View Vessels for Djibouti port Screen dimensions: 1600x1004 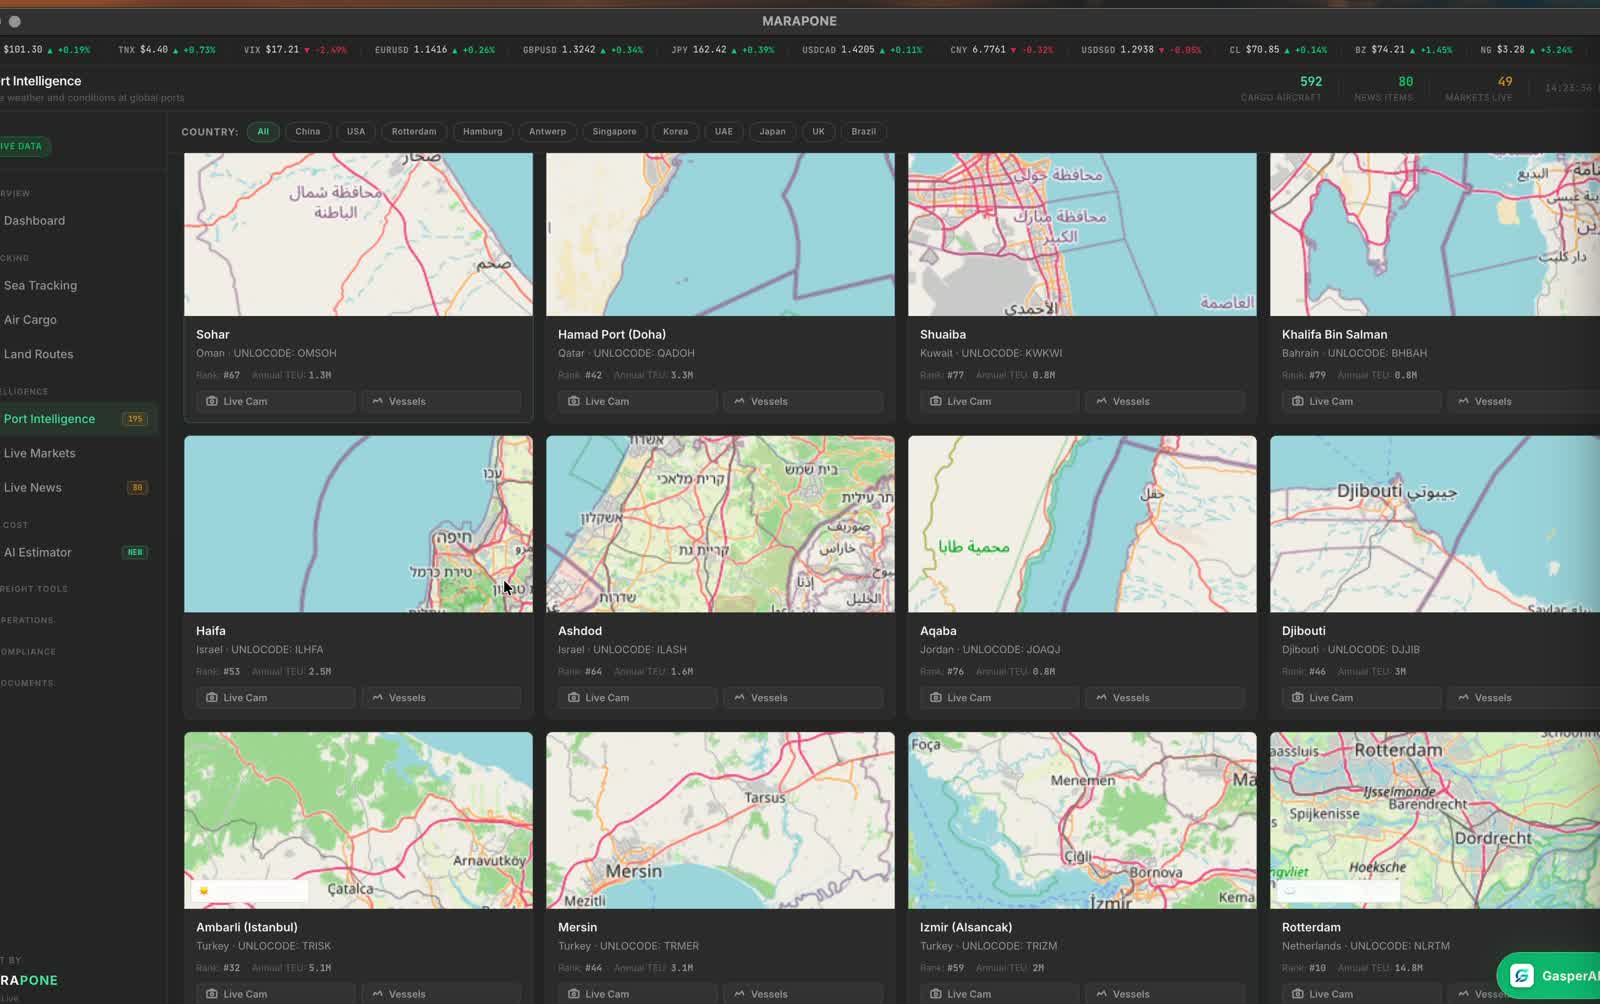[1525, 697]
